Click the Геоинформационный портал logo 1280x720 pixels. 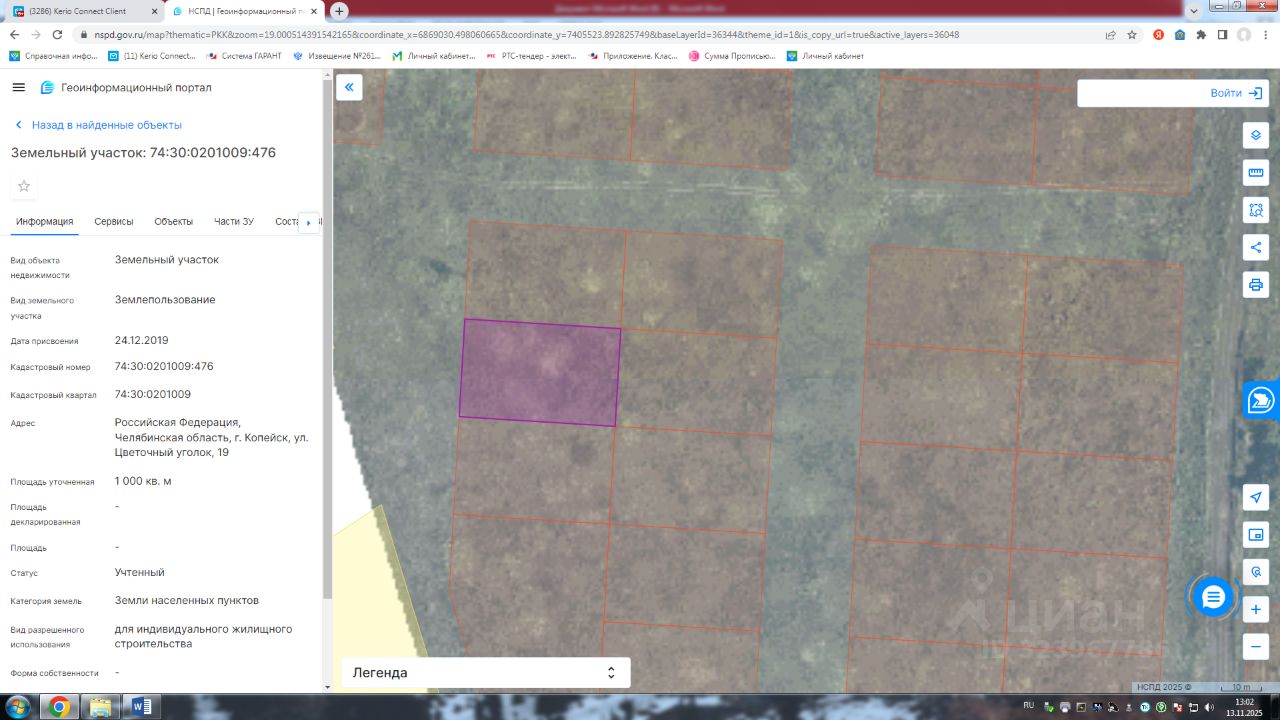pos(126,87)
